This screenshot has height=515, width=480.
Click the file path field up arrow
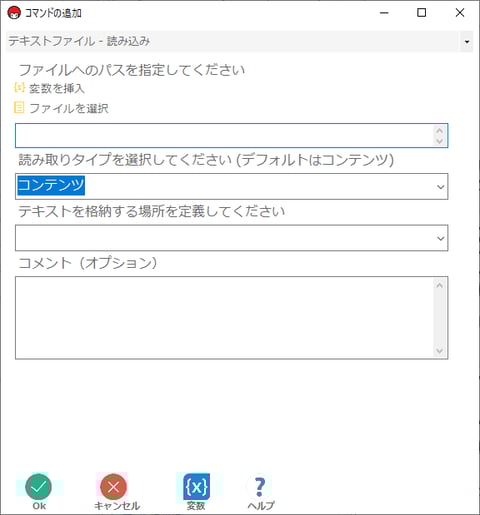point(440,130)
